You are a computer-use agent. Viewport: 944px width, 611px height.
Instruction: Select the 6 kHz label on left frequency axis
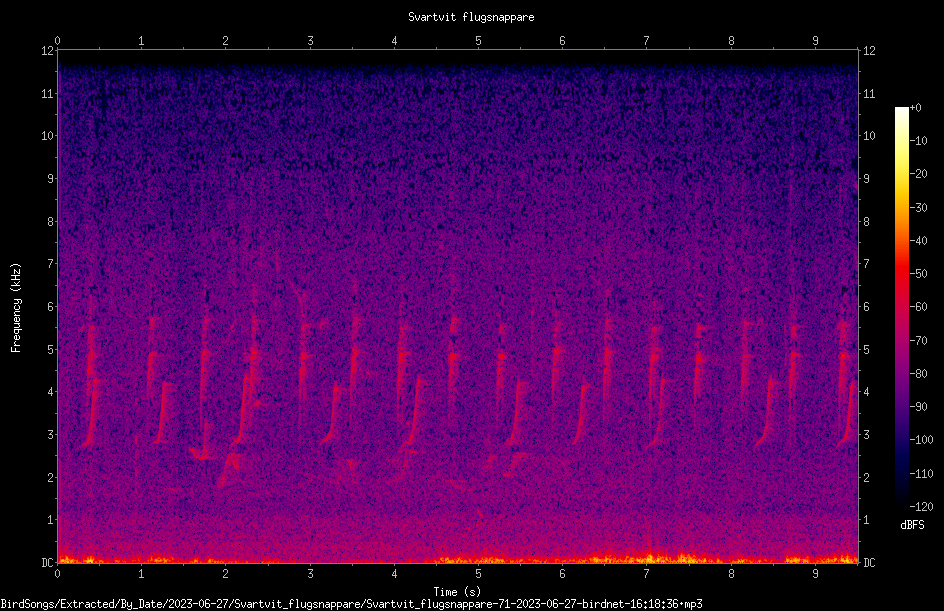pos(51,306)
